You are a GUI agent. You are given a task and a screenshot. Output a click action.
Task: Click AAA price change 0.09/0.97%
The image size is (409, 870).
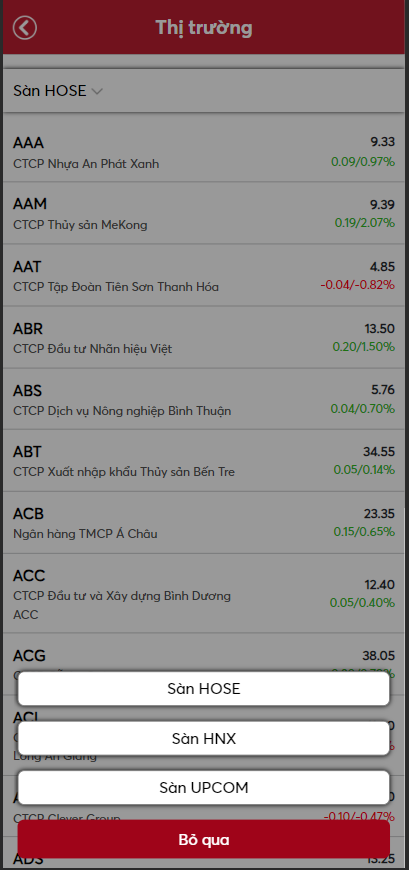pos(363,162)
